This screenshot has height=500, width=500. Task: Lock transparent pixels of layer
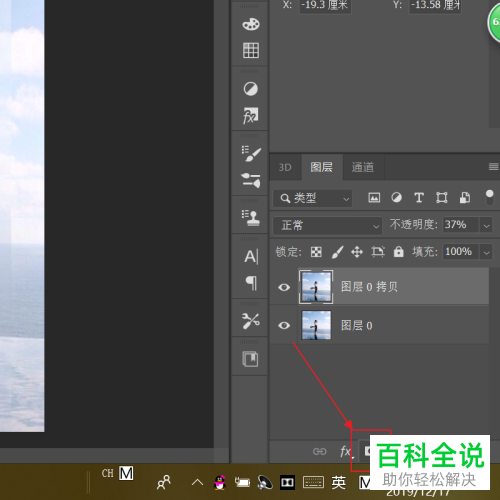click(316, 252)
